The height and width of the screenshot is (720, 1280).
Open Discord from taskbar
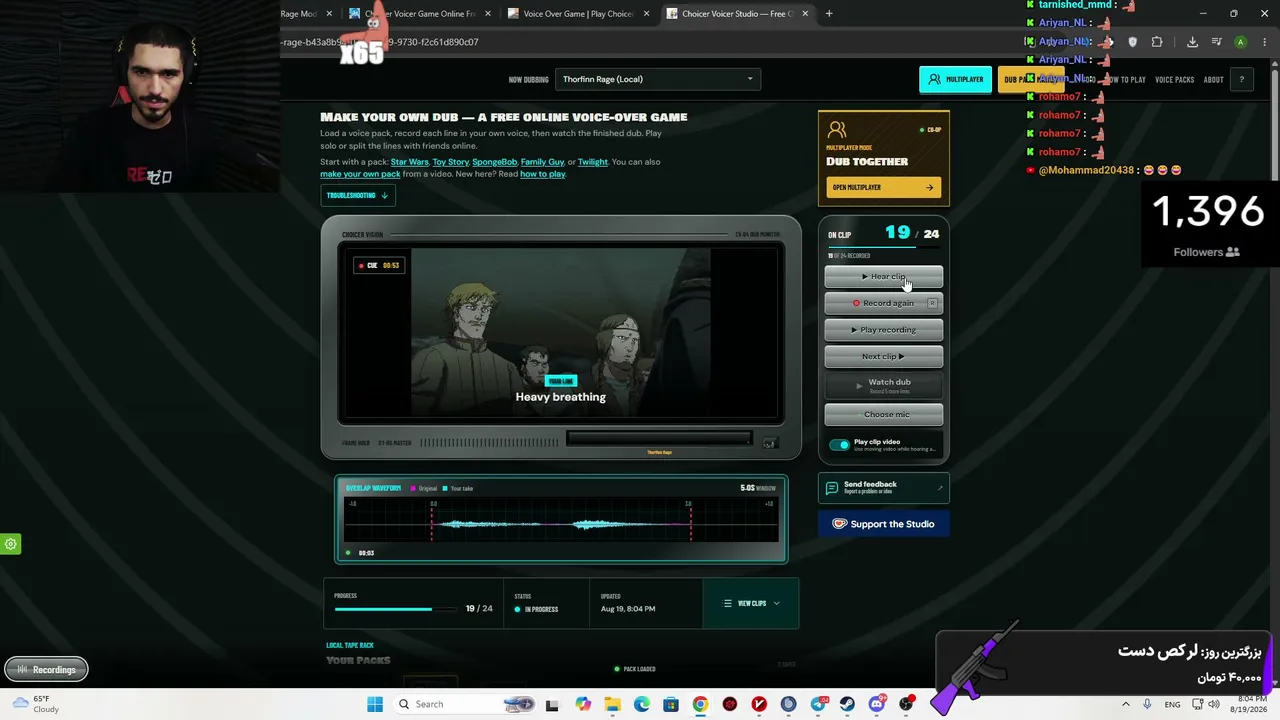pyautogui.click(x=877, y=704)
